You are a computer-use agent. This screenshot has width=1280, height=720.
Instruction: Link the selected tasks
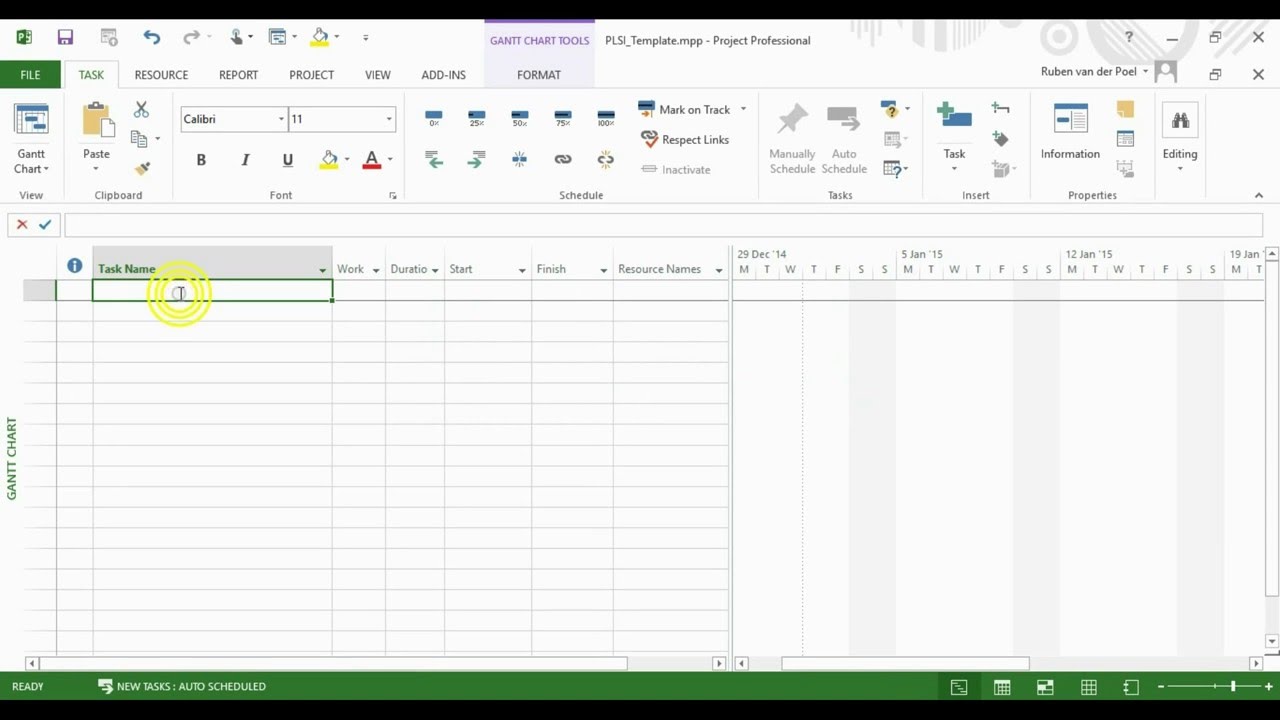[563, 159]
